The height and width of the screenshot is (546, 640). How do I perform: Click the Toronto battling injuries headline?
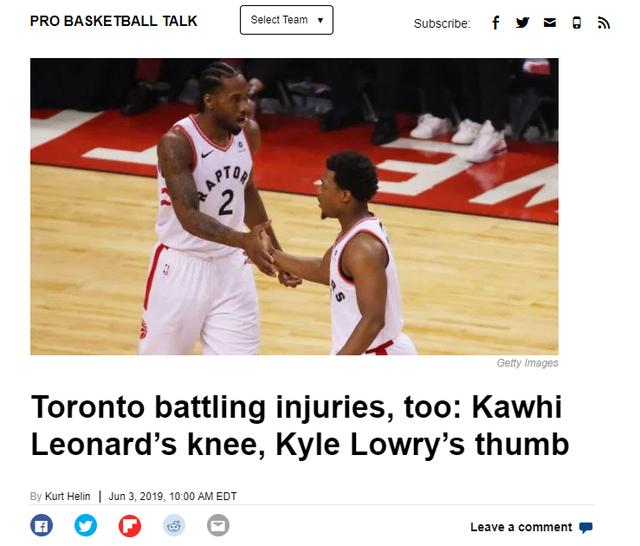click(300, 425)
